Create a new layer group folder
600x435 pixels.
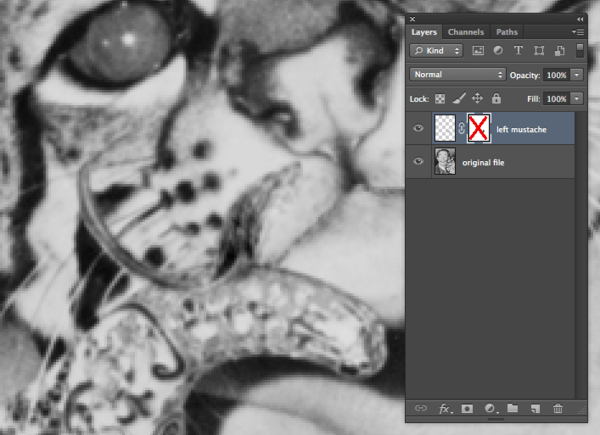(x=512, y=409)
